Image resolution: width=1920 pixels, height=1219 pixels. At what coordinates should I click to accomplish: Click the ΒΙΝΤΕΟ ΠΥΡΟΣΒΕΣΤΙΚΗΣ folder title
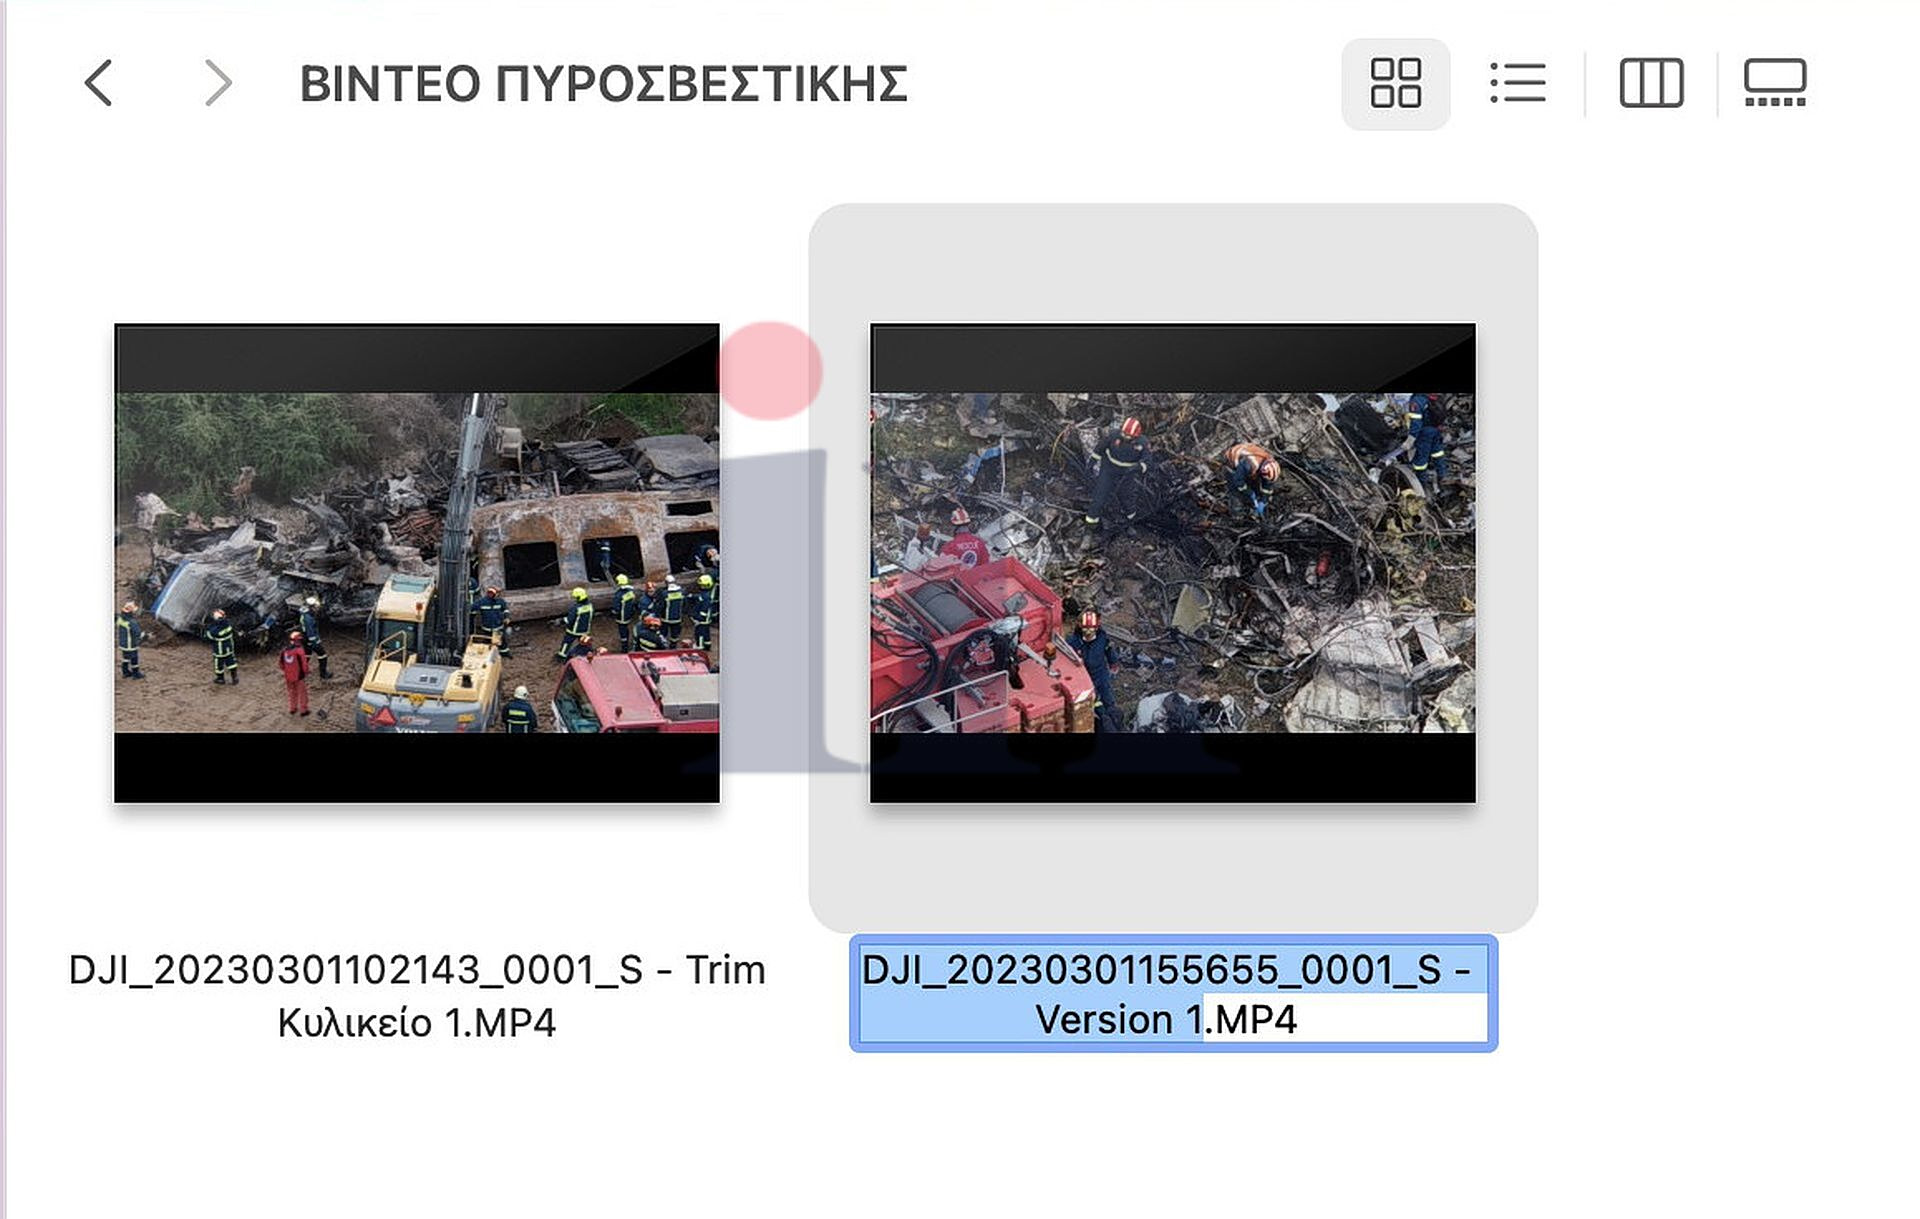tap(603, 84)
